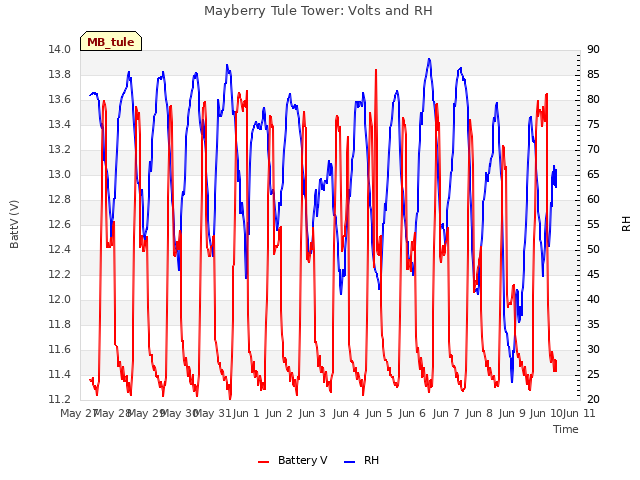Click the May 31 date tick label
640x480 pixels.
tap(212, 414)
